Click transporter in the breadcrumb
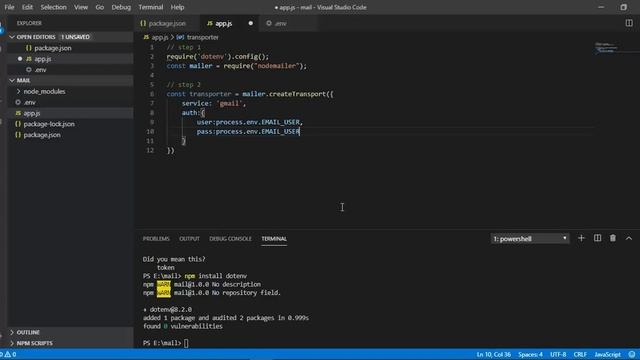The width and height of the screenshot is (640, 360). pyautogui.click(x=202, y=37)
